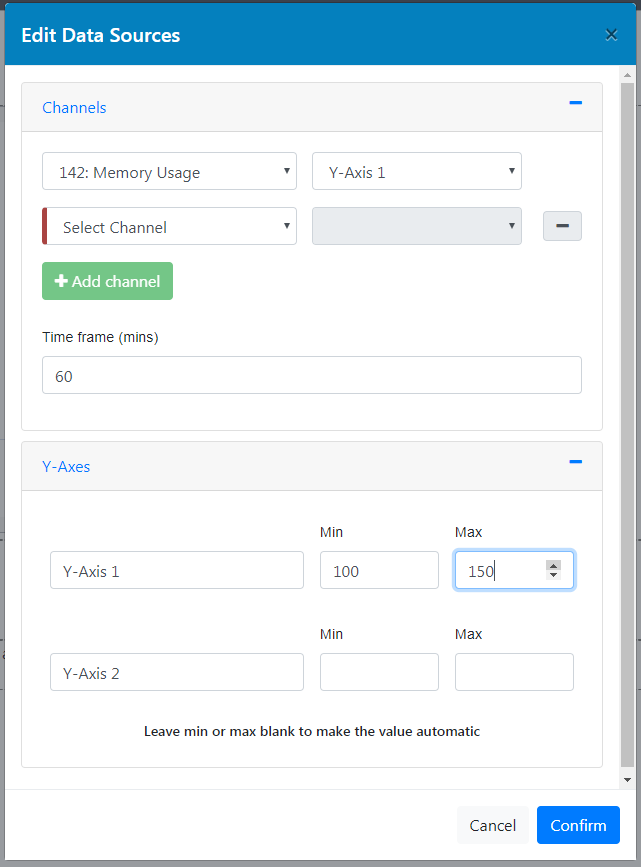Edit the Y-Axis 1 name field

click(177, 570)
